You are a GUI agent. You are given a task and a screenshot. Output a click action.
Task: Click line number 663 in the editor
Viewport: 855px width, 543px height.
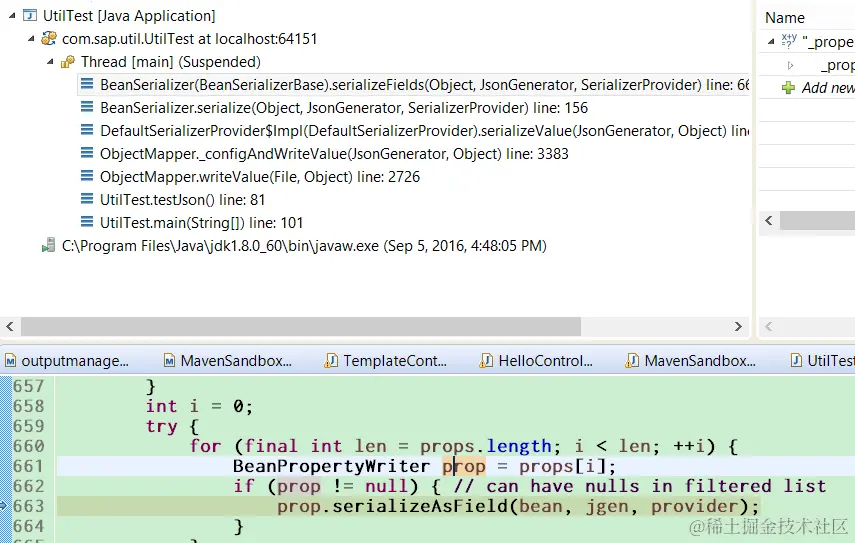(28, 506)
